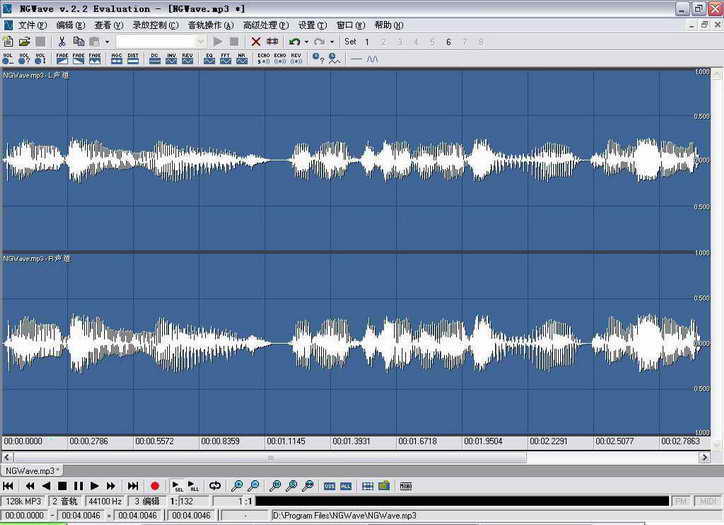The image size is (724, 525).
Task: Open the Undo history dropdown arrow
Action: click(x=306, y=42)
